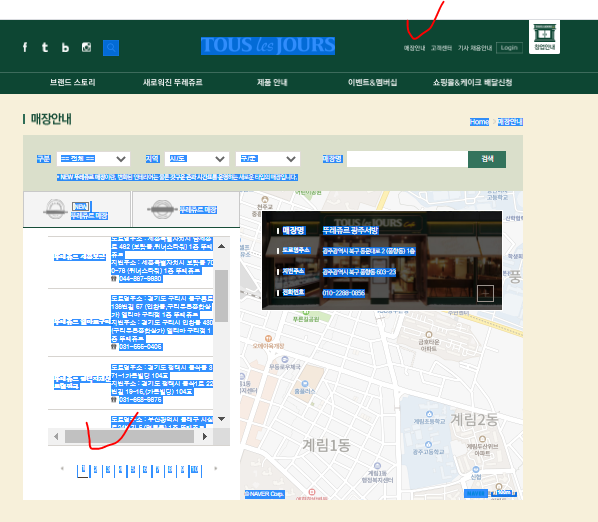Image resolution: width=598 pixels, height=522 pixels.
Task: Click the horizontal scrollbar left arrow
Action: click(56, 436)
